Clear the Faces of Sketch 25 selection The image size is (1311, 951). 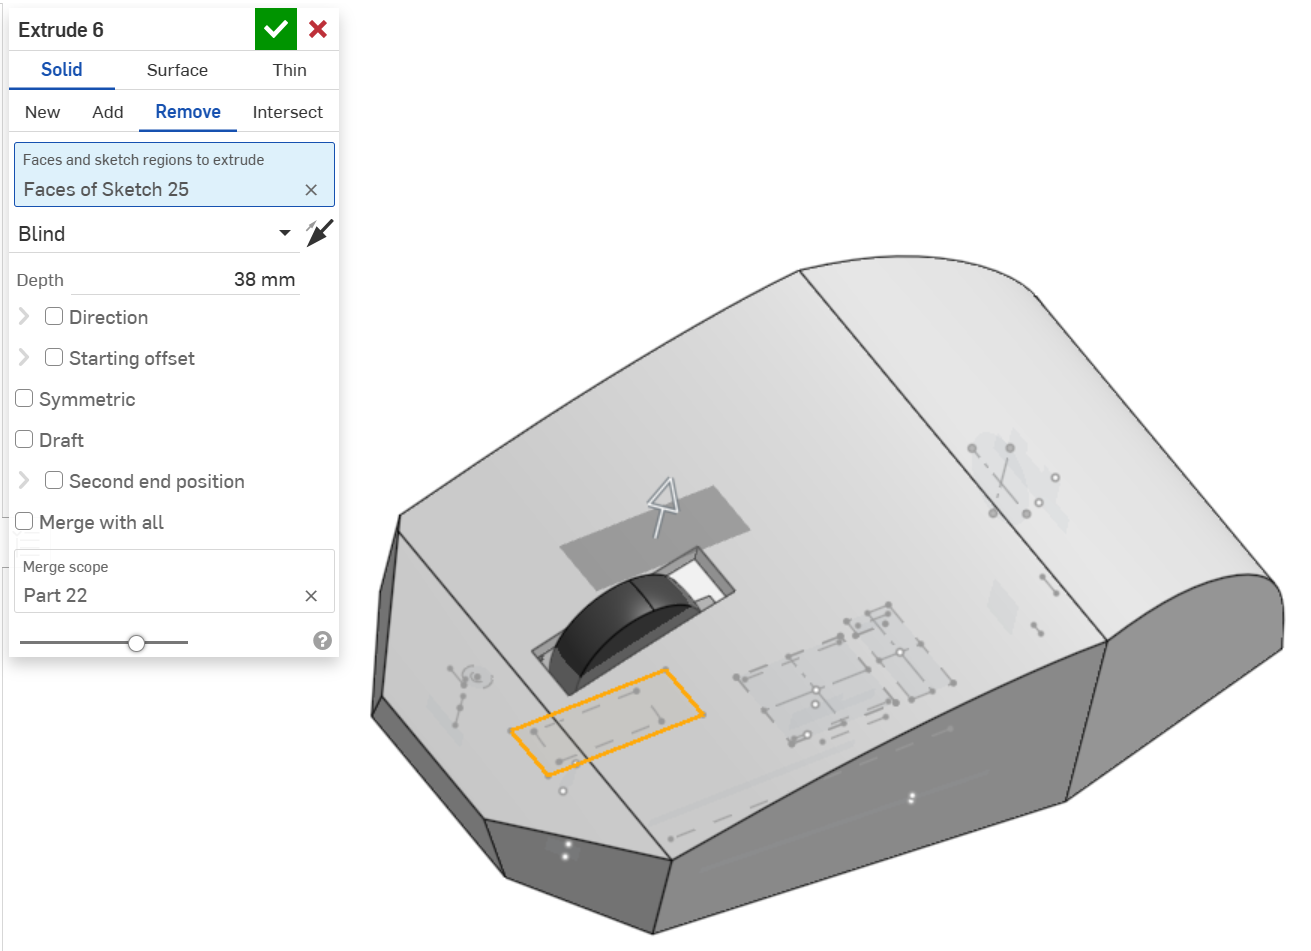pos(311,190)
